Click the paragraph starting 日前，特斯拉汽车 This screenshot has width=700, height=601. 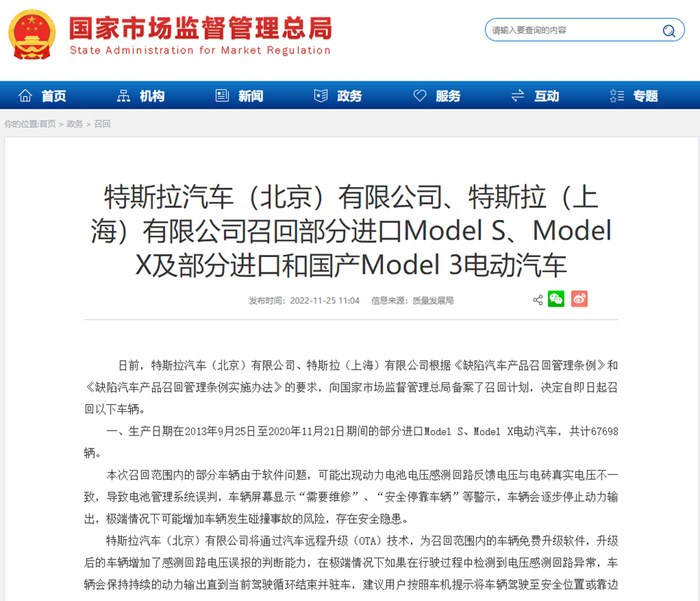(351, 387)
